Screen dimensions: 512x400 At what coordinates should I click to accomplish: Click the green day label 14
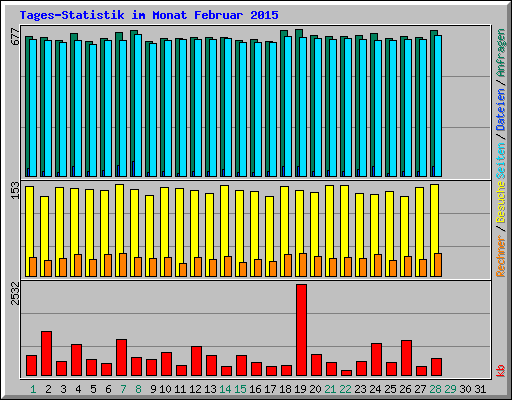pos(225,389)
